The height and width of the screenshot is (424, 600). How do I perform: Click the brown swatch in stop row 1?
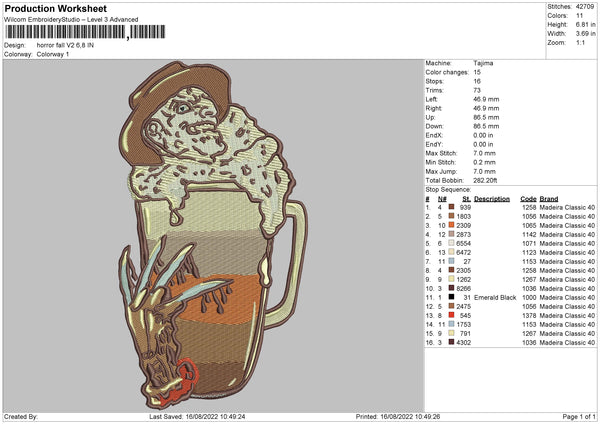click(451, 207)
